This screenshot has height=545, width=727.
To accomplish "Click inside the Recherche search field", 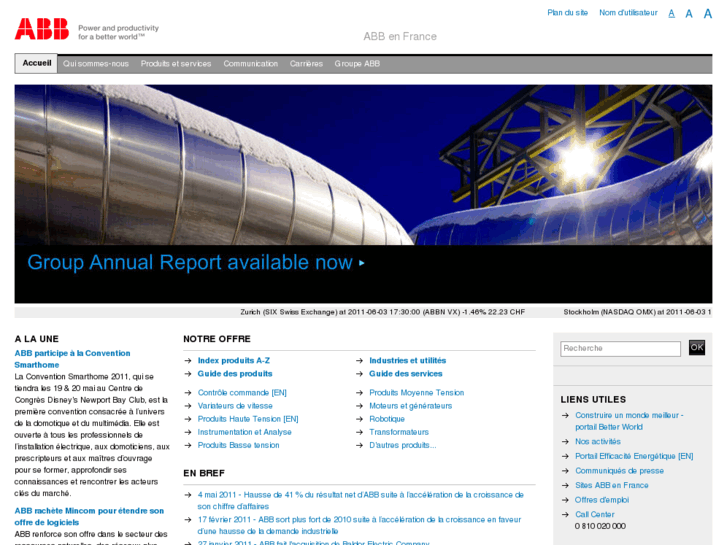I will pos(620,348).
